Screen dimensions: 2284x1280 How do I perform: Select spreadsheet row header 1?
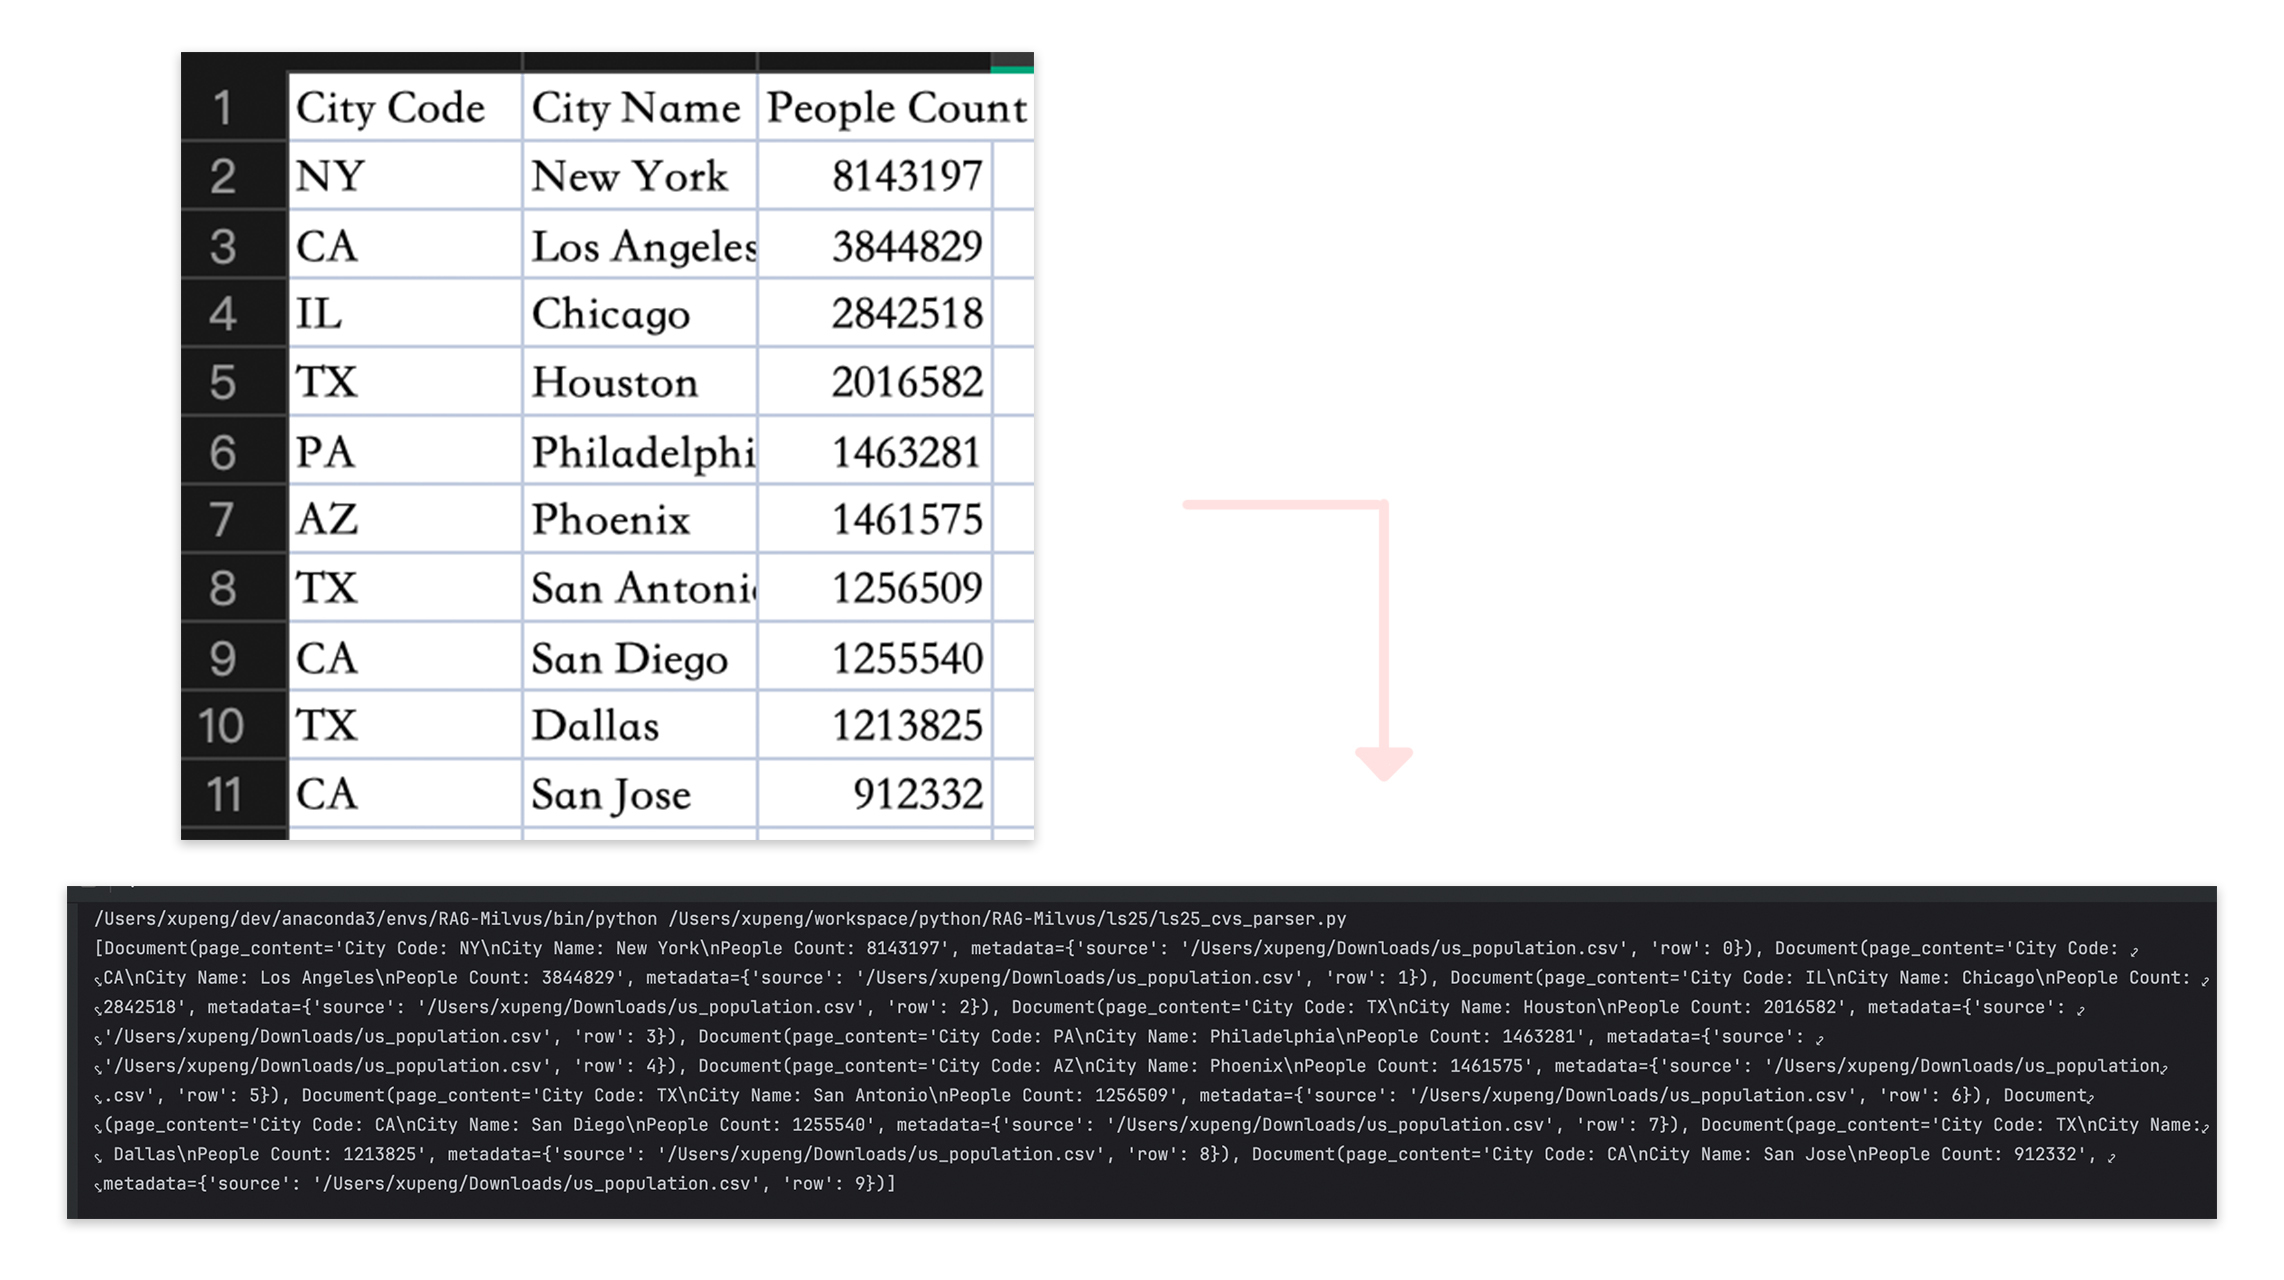click(x=223, y=107)
